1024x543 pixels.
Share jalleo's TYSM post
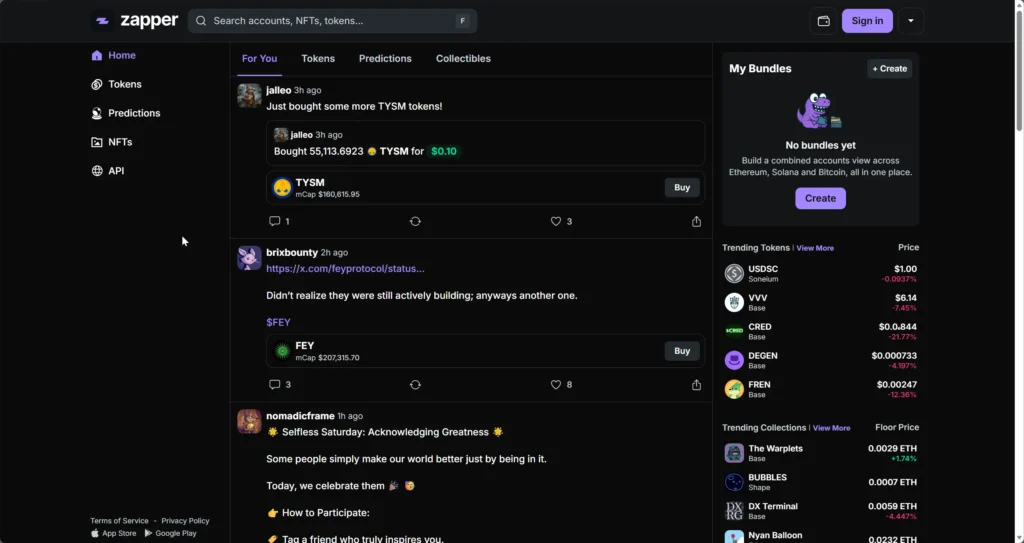coord(697,222)
